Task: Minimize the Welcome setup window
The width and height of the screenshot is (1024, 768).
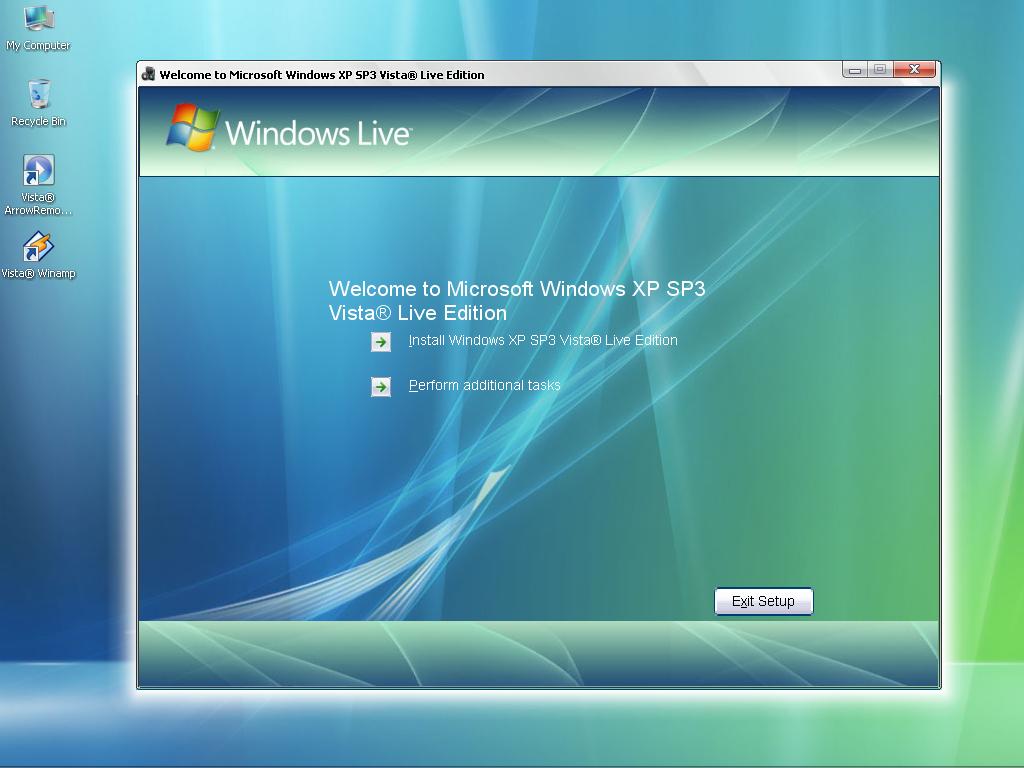Action: (855, 69)
